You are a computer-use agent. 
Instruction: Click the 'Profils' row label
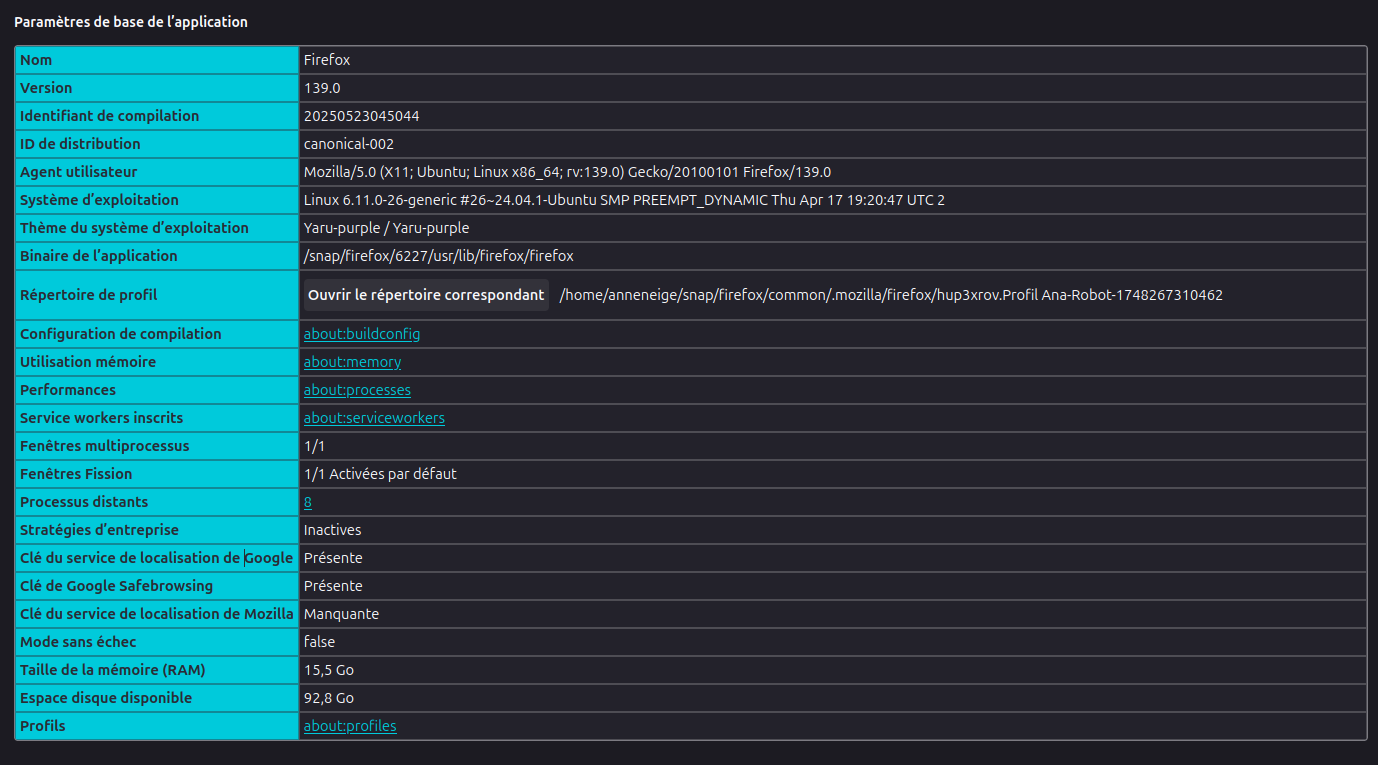coord(43,726)
